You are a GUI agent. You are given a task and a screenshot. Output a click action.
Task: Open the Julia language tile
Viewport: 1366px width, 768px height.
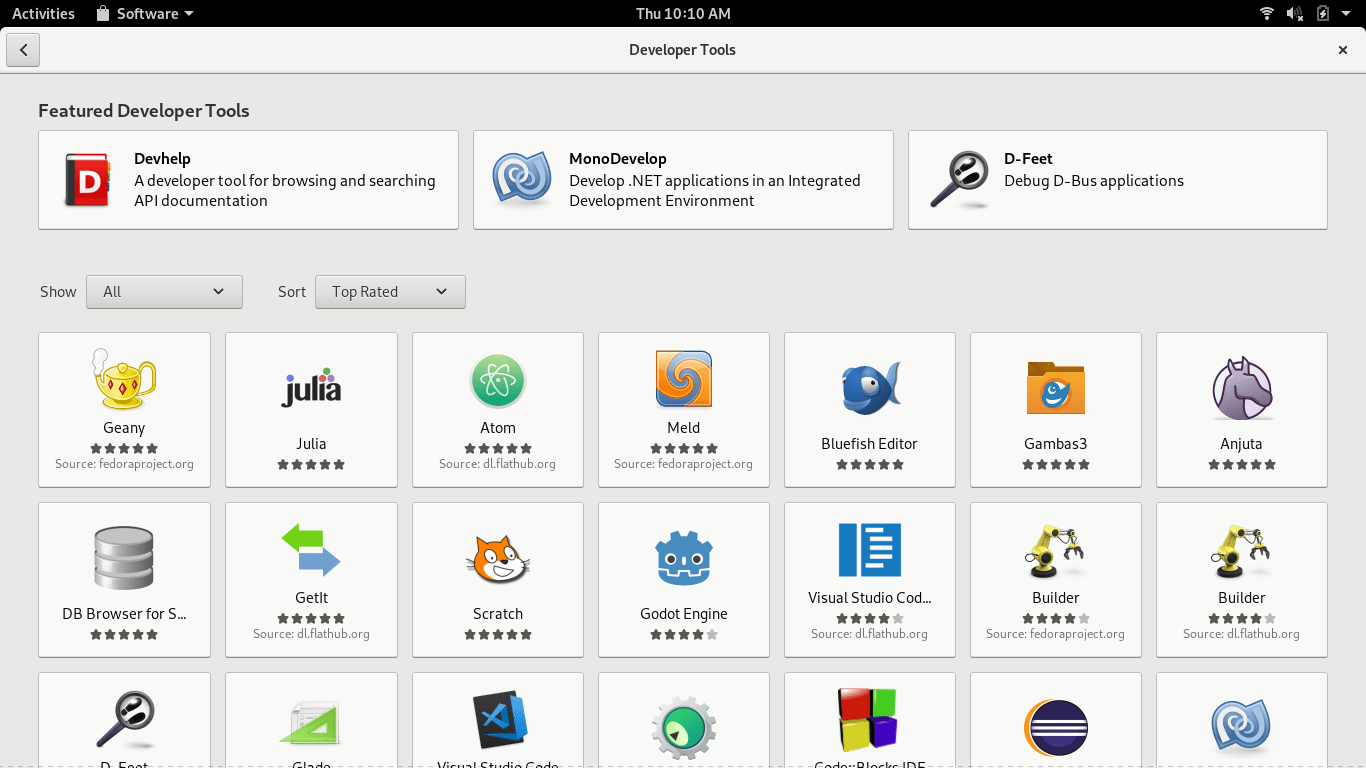pos(311,410)
